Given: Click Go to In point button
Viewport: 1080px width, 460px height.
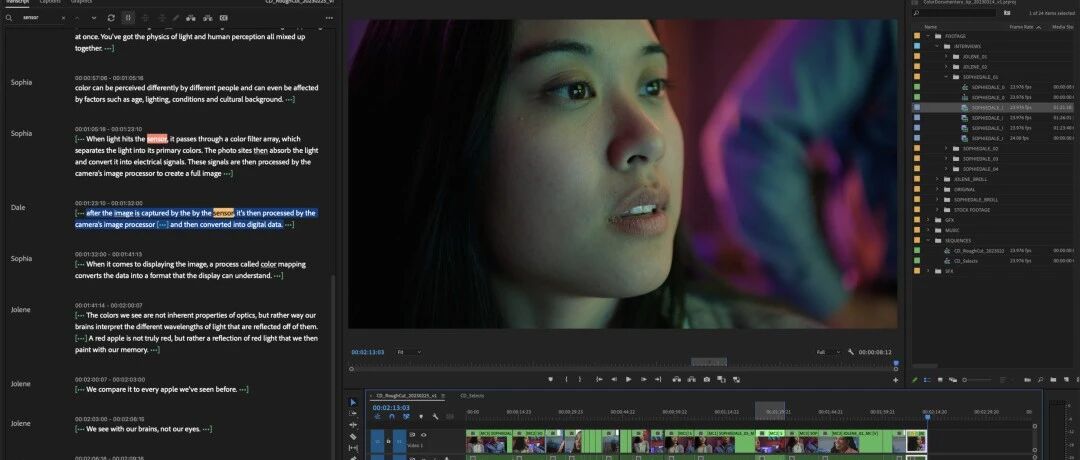Looking at the screenshot, I should pyautogui.click(x=599, y=379).
